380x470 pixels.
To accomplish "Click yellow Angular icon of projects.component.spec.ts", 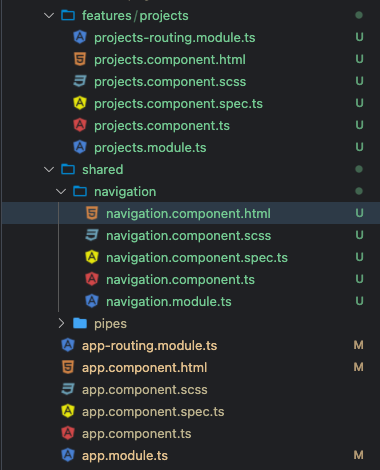I will [x=80, y=103].
